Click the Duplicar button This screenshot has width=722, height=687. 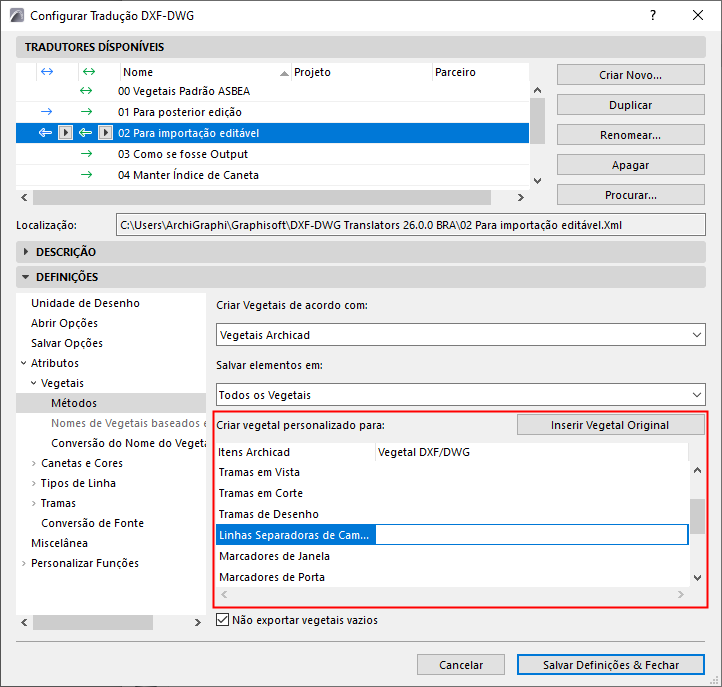630,105
